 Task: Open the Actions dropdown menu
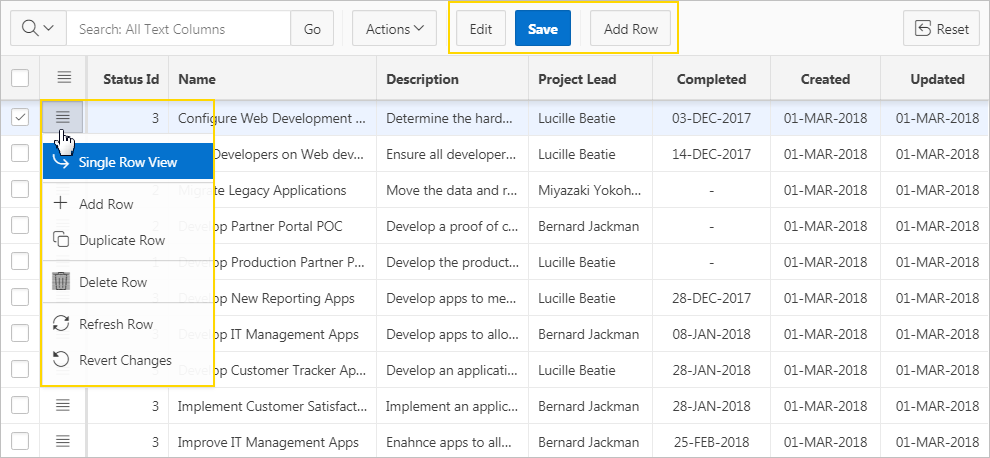tap(394, 29)
